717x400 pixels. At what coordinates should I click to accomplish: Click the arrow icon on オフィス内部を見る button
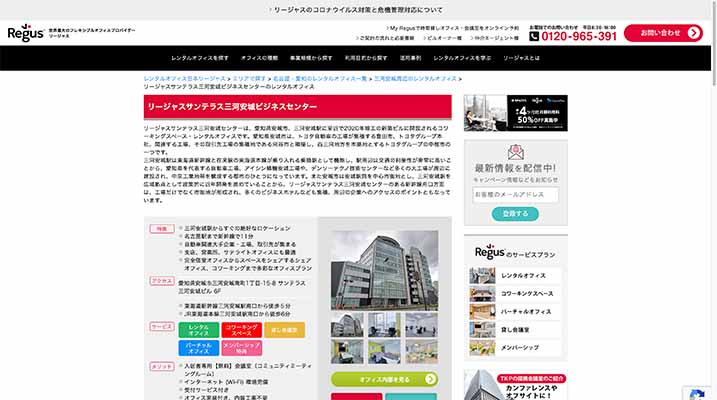pos(430,379)
